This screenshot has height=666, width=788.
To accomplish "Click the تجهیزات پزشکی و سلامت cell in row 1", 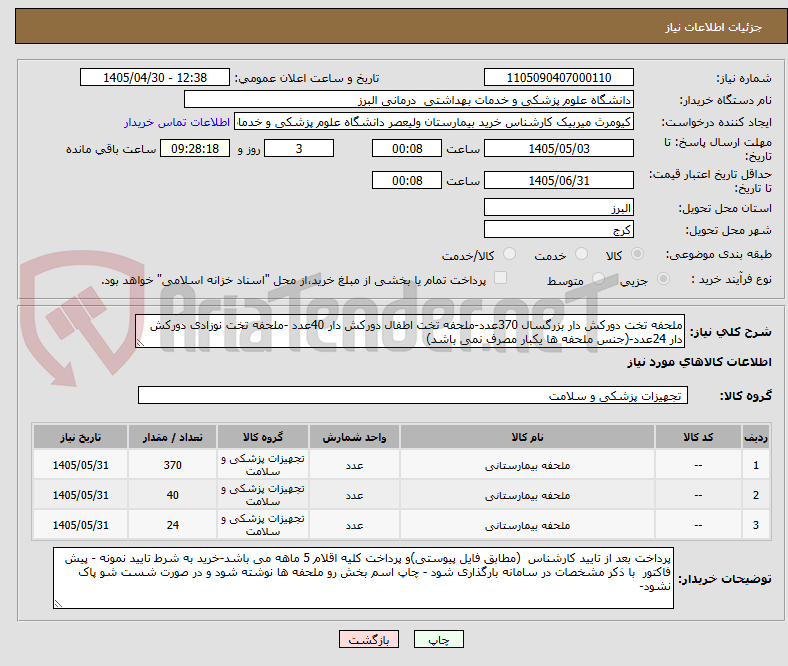I will coord(262,465).
